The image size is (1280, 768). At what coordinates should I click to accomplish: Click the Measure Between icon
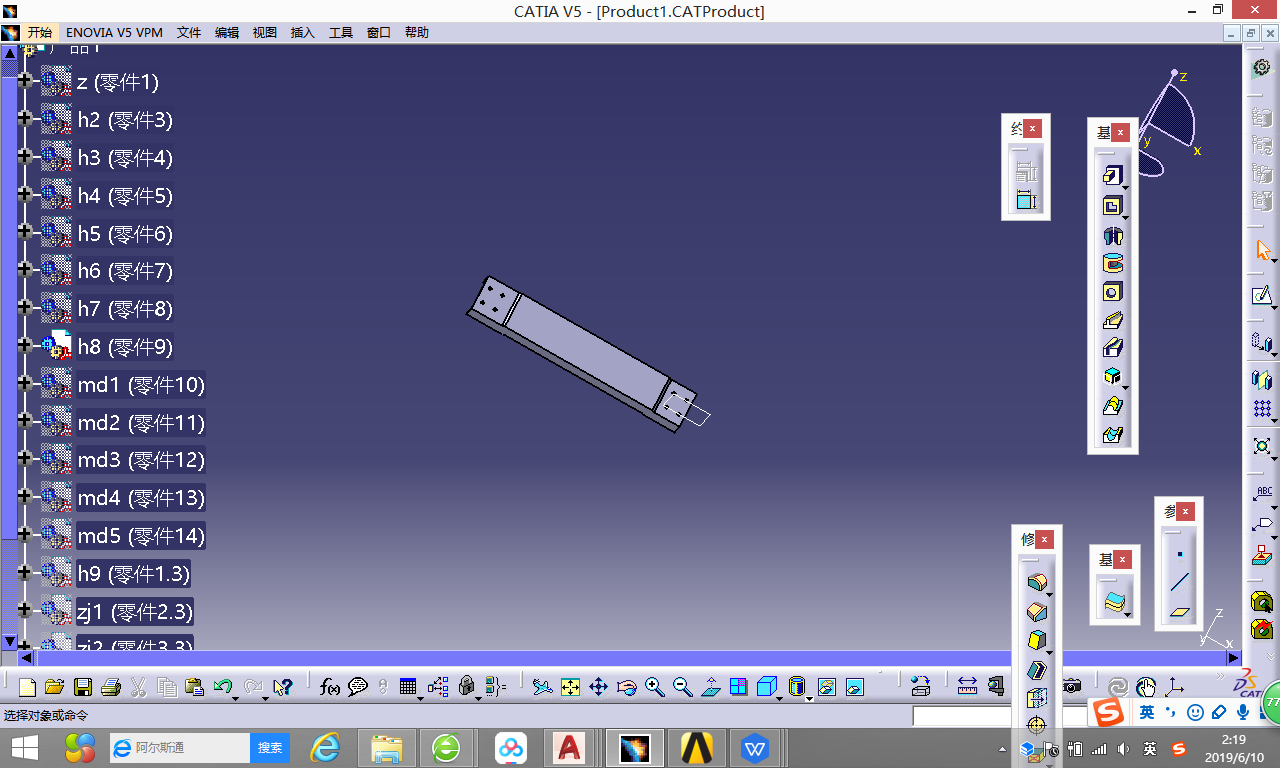967,687
